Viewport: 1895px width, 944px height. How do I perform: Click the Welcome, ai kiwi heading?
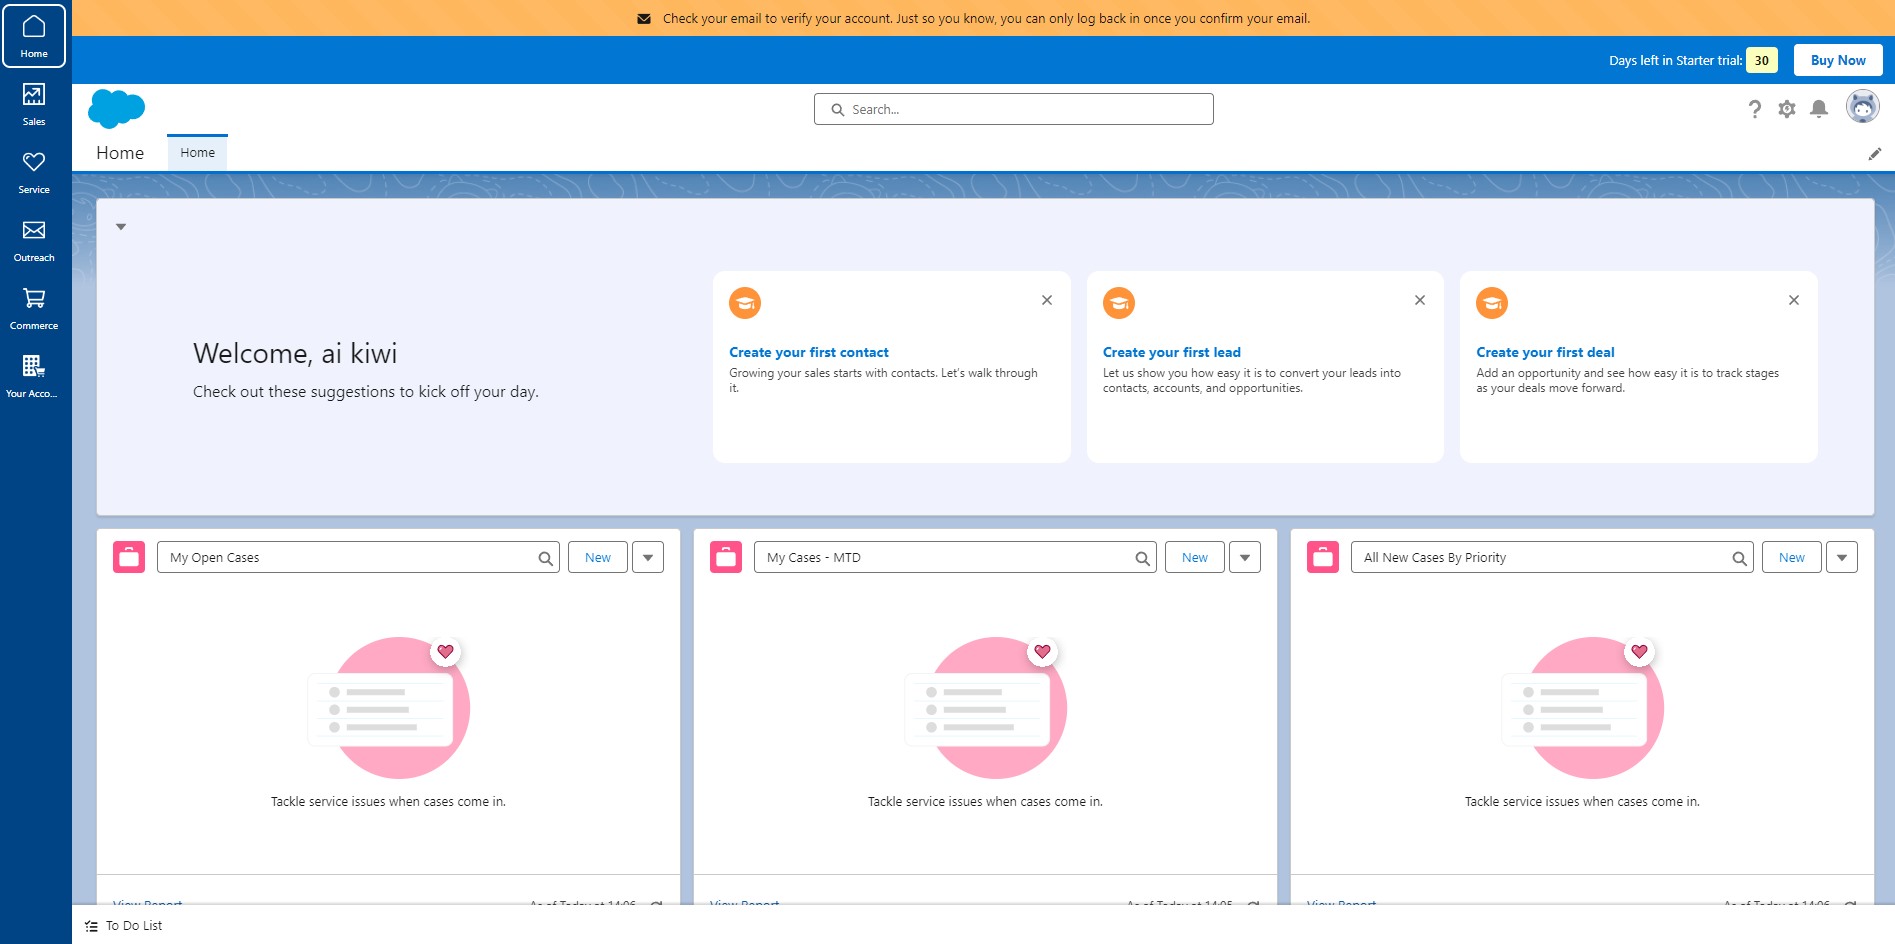tap(295, 353)
